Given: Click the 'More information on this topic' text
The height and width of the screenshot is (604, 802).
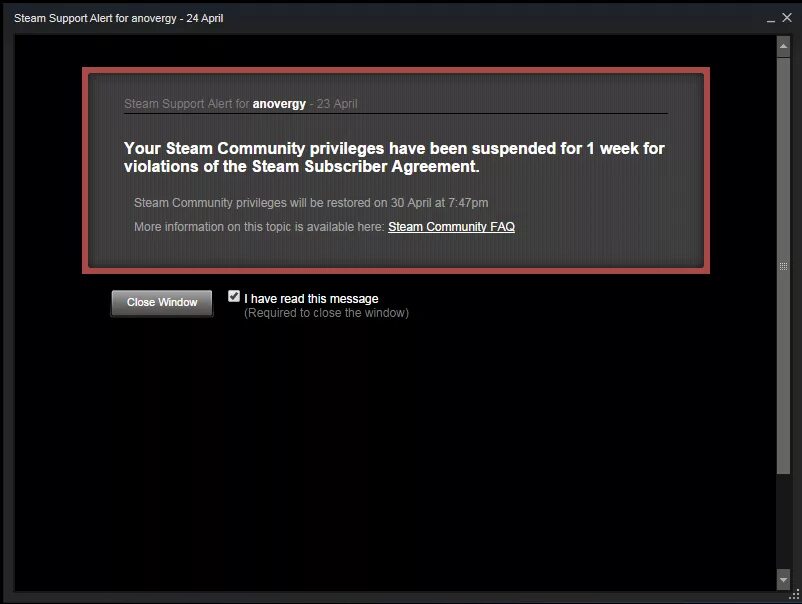Looking at the screenshot, I should 259,227.
